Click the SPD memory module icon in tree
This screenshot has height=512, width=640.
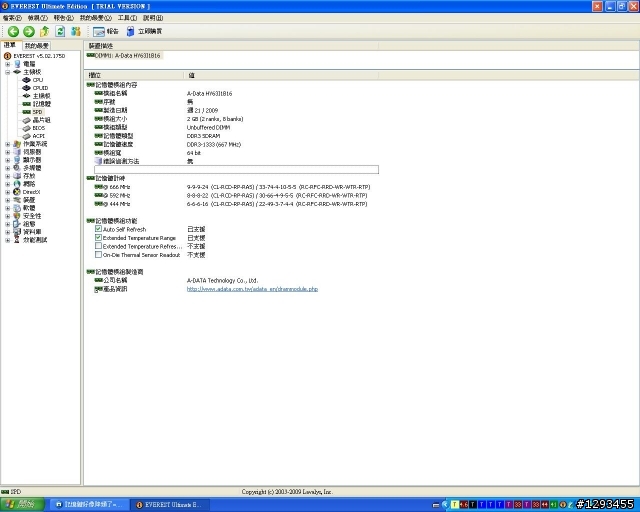point(27,112)
